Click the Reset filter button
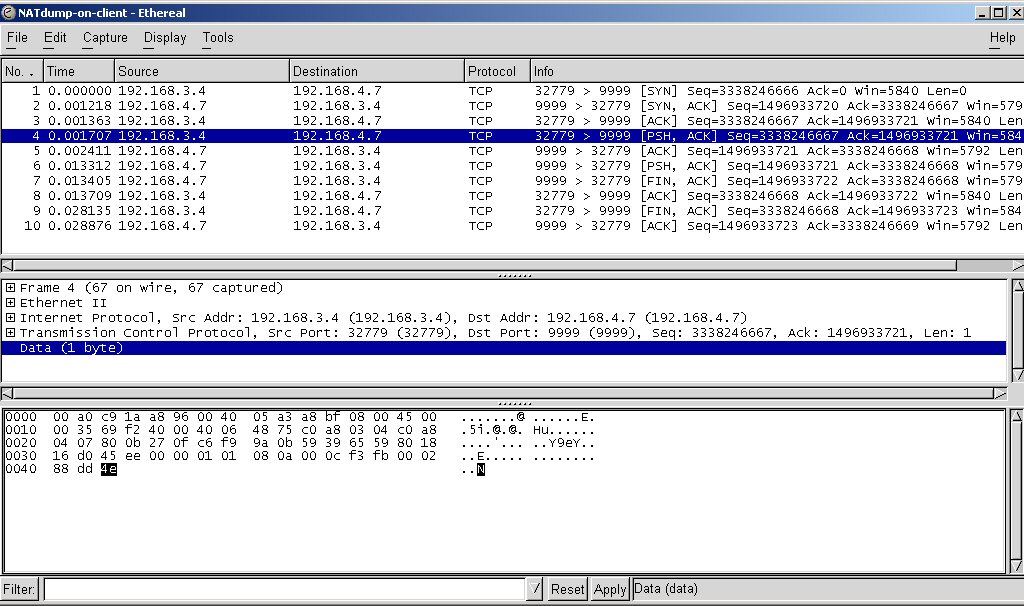This screenshot has height=606, width=1024. (x=567, y=590)
